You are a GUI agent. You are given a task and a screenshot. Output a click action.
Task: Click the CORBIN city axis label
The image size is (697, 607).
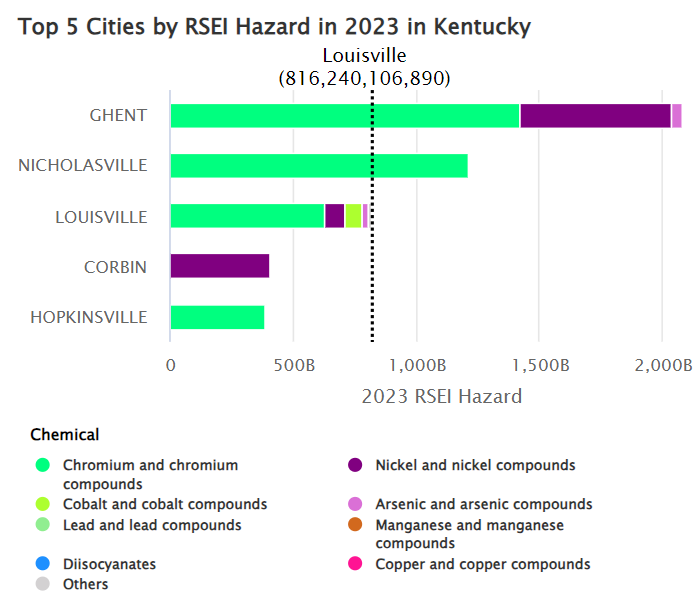pos(115,267)
